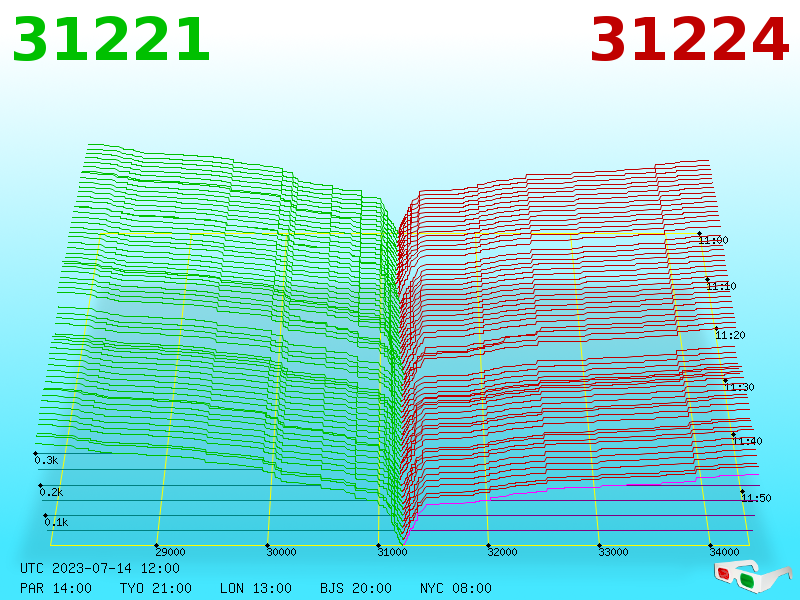Screen dimensions: 800x600
Task: Click the 32000 price axis label
Action: click(x=503, y=552)
